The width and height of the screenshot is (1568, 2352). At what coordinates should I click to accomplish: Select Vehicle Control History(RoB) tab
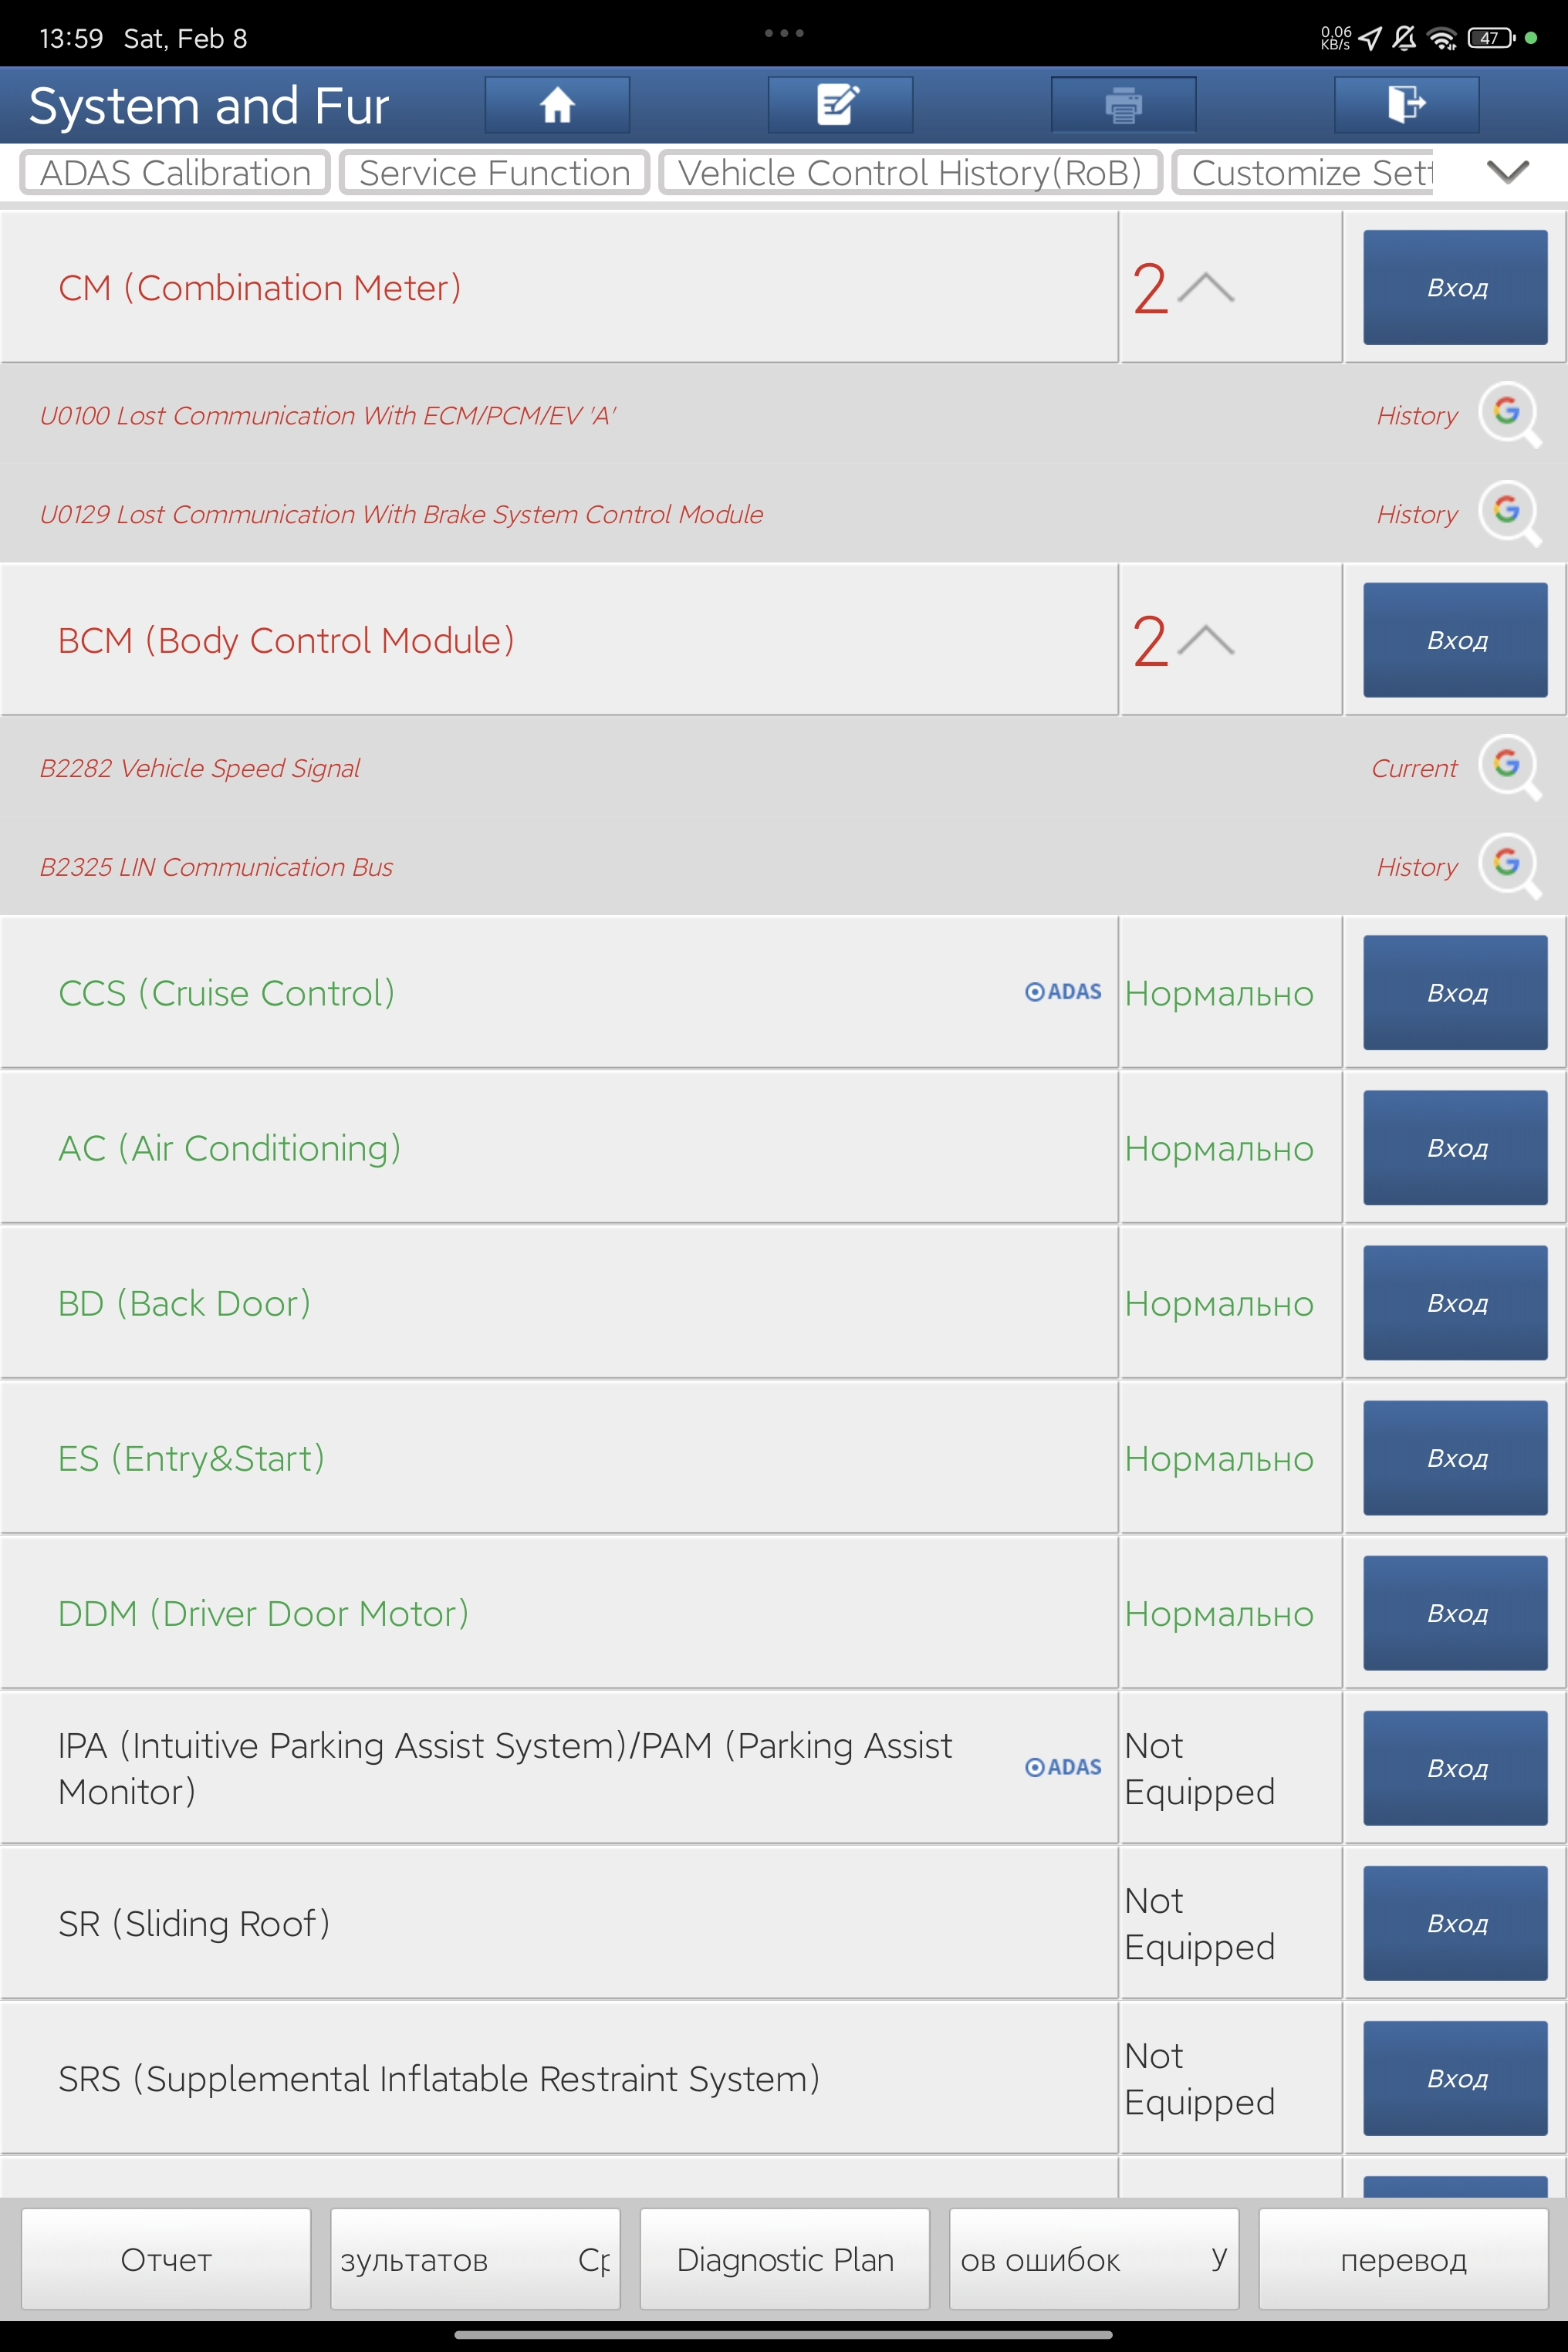click(909, 173)
